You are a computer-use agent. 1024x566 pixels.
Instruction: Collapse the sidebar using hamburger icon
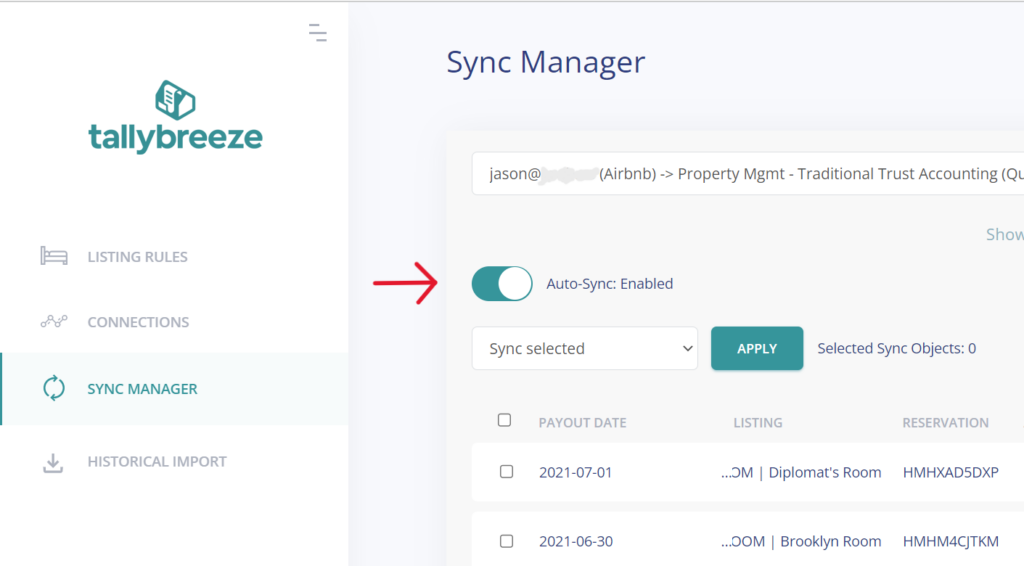click(317, 32)
